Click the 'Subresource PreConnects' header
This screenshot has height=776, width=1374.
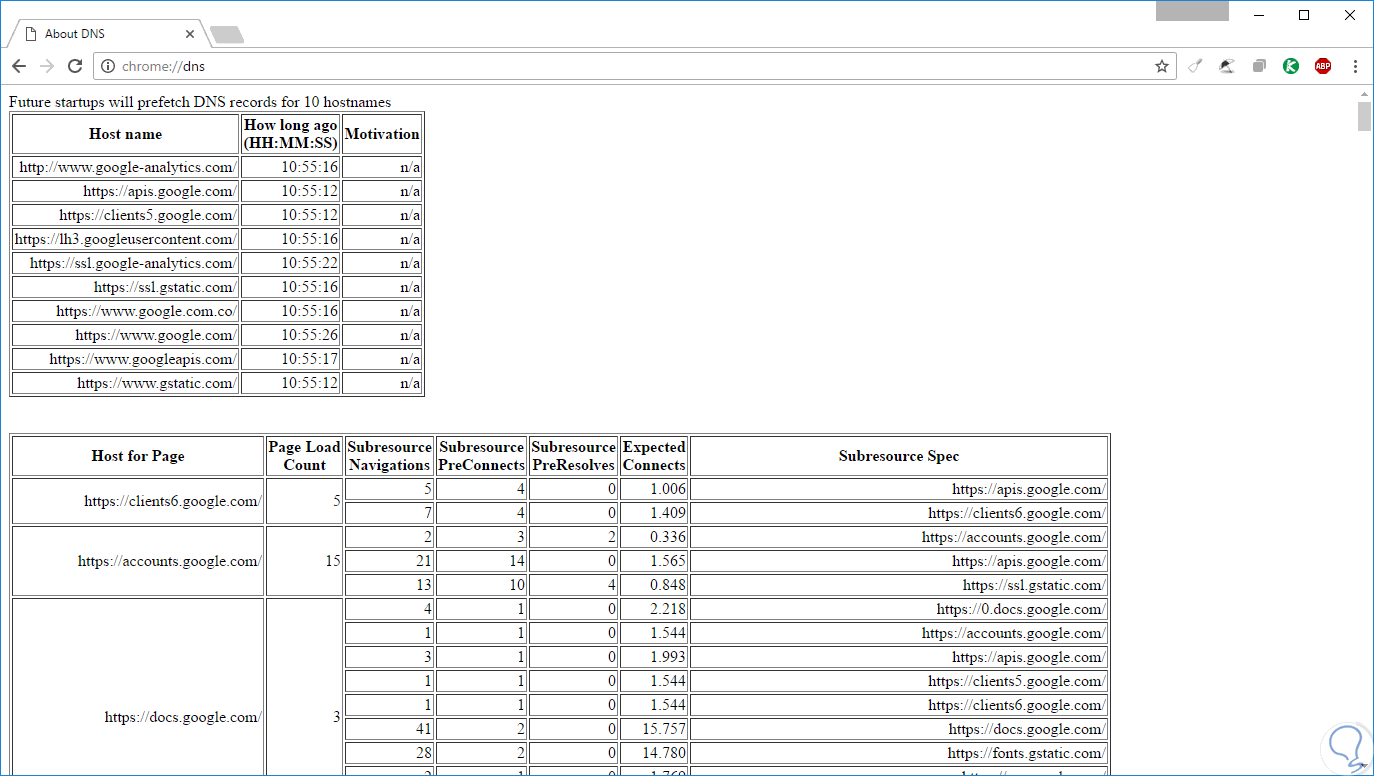(x=482, y=456)
